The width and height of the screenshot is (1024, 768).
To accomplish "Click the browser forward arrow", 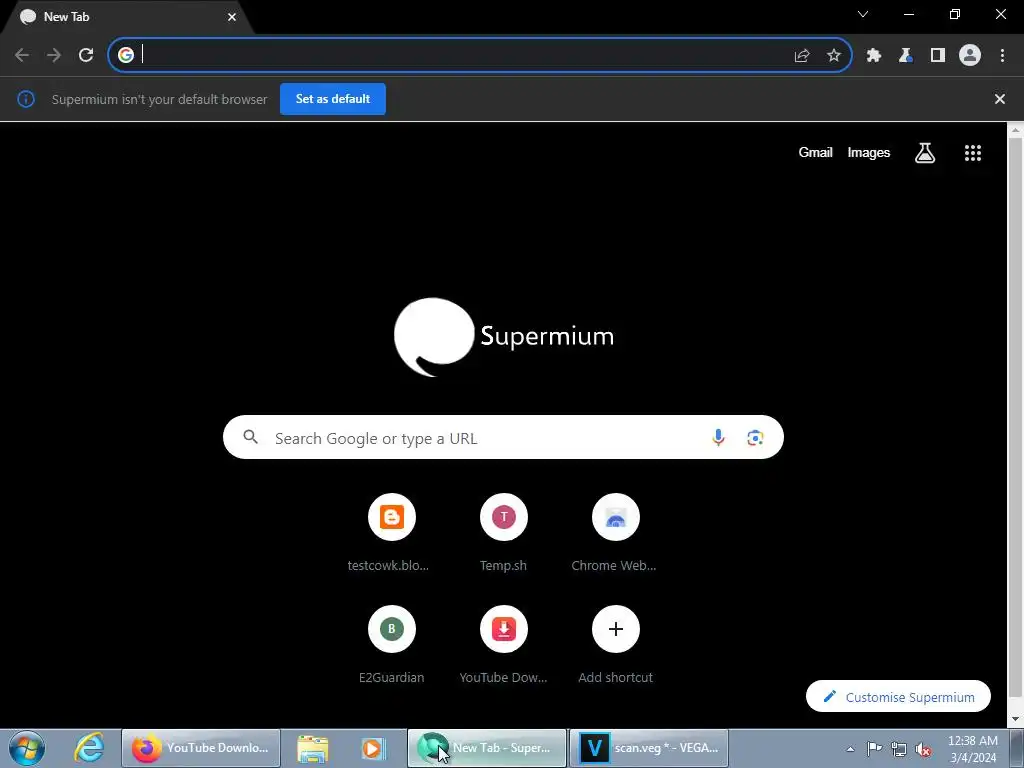I will (x=54, y=55).
